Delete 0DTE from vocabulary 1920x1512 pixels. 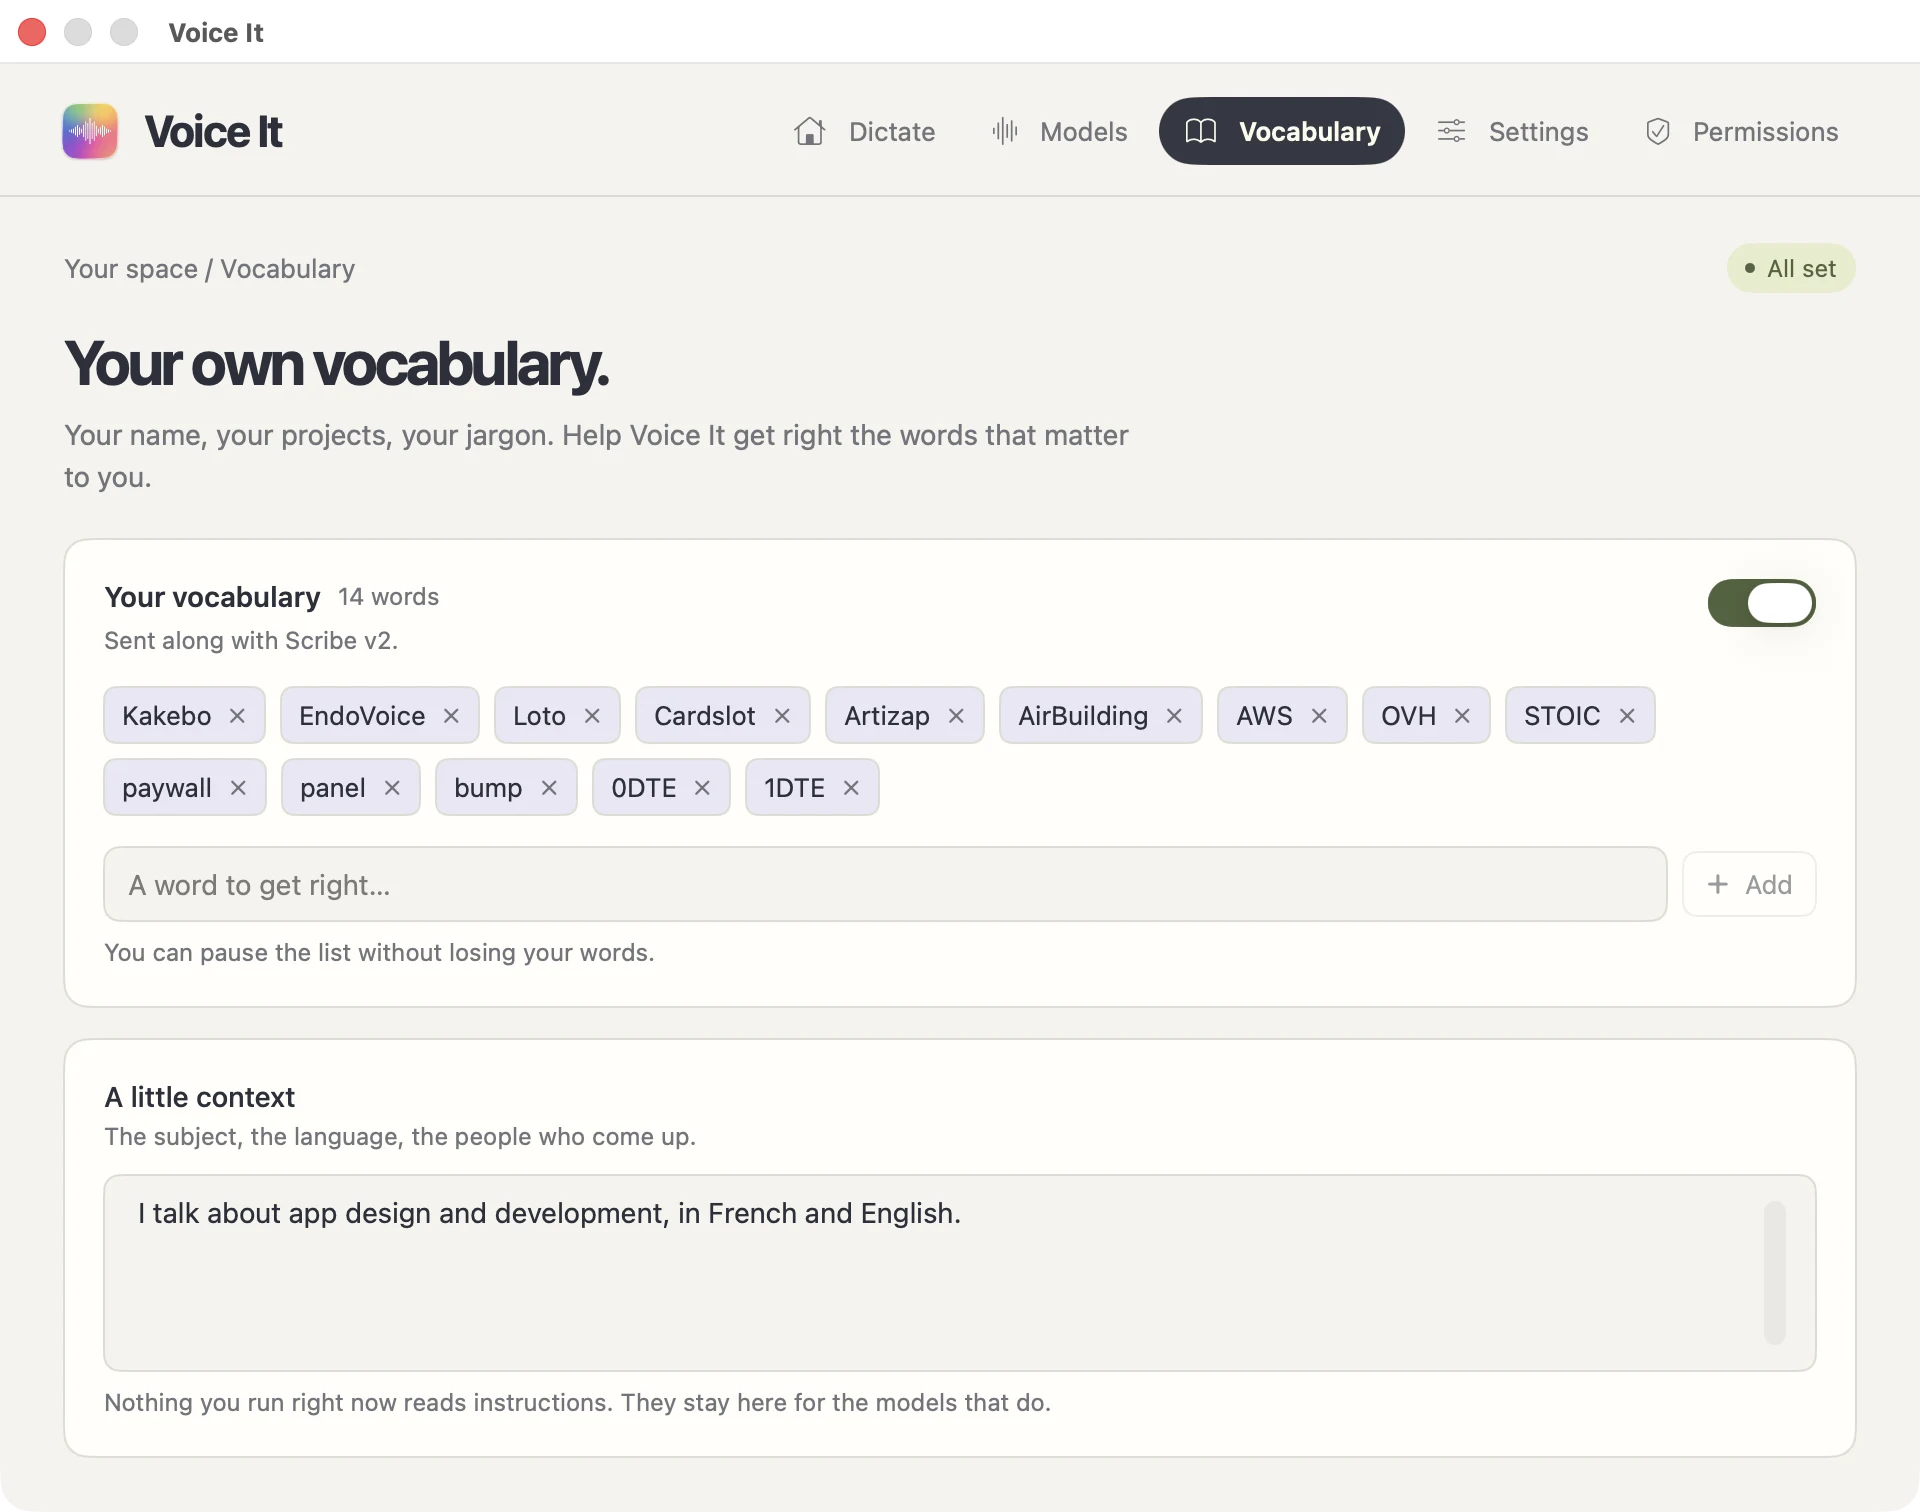(x=702, y=788)
